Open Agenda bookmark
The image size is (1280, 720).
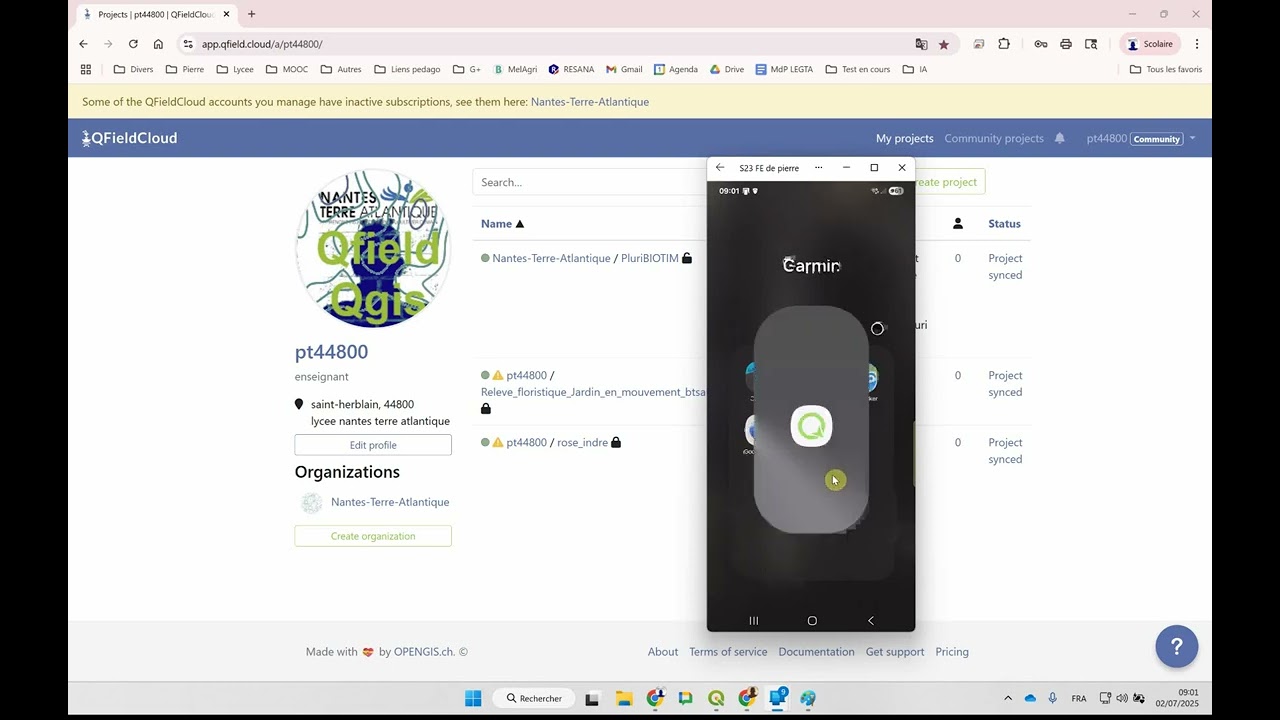(676, 69)
